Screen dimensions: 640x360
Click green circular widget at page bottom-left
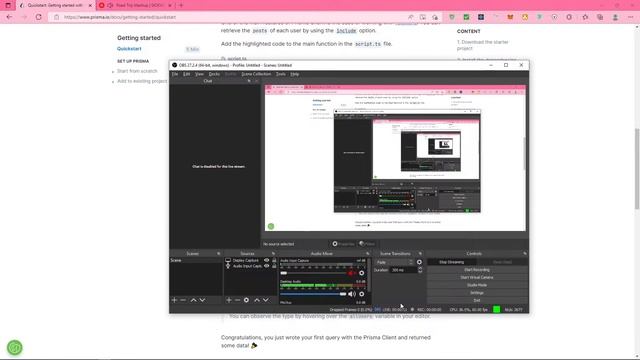(15, 348)
